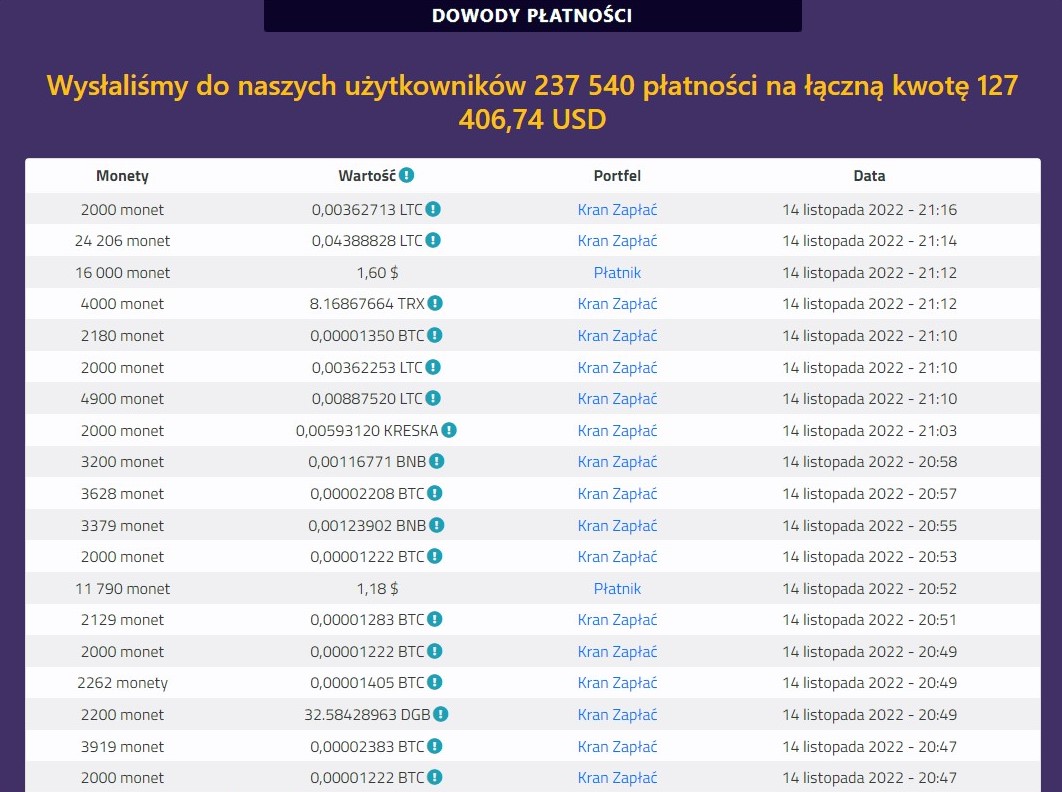Click the yellow payments total headline
The width and height of the screenshot is (1062, 792).
(x=532, y=102)
